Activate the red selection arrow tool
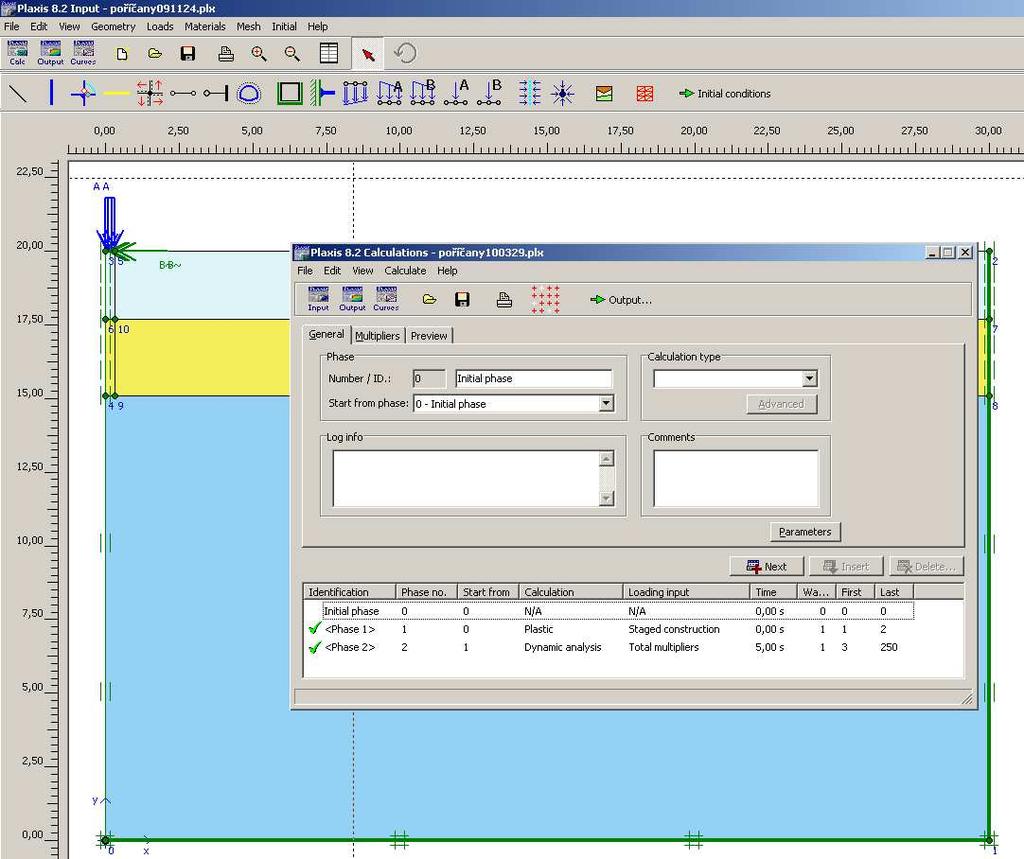Image resolution: width=1024 pixels, height=859 pixels. [368, 54]
